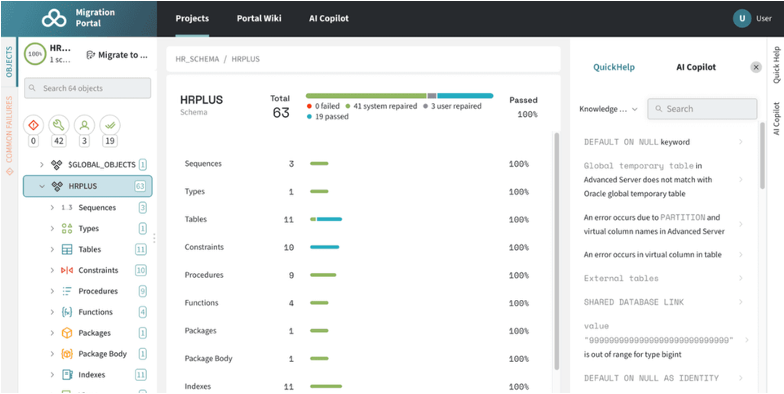The height and width of the screenshot is (394, 784).
Task: Expand the Sequences tree node
Action: (52, 208)
